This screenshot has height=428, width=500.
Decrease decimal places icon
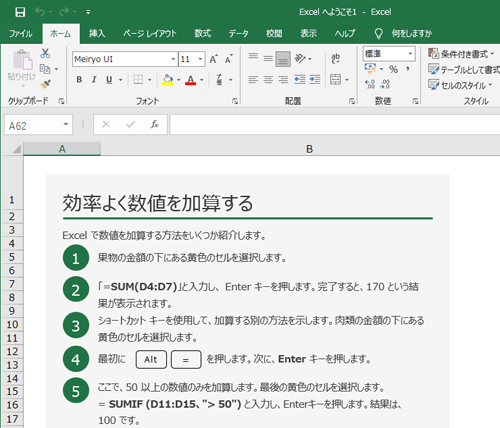385,84
